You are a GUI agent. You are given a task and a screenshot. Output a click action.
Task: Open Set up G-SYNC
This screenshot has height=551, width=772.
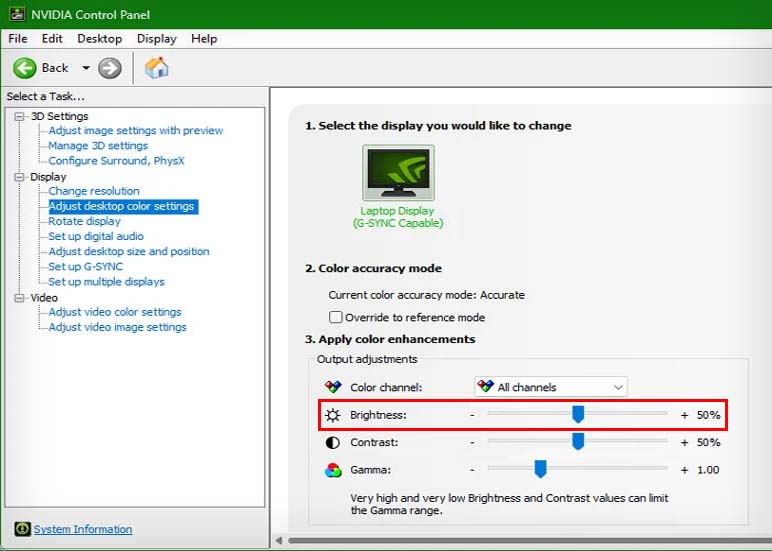point(85,267)
